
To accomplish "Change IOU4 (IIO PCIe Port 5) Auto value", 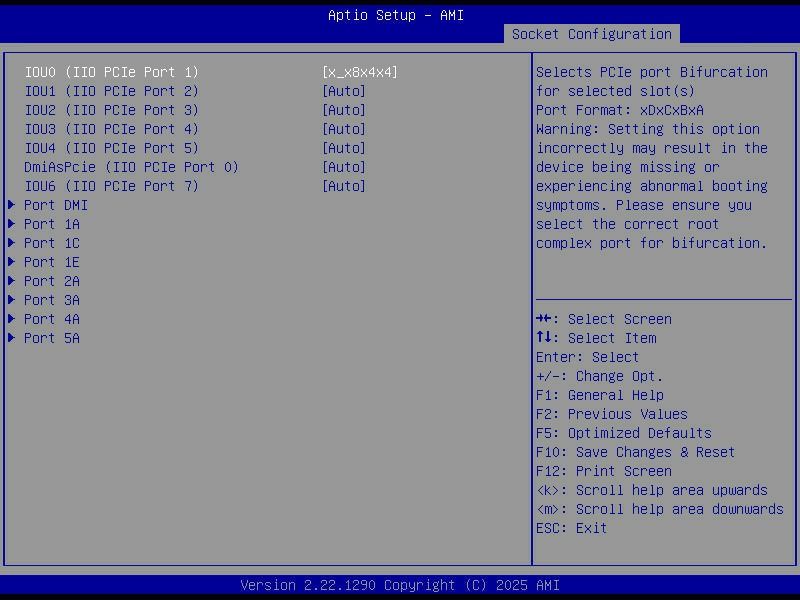I will (x=344, y=148).
